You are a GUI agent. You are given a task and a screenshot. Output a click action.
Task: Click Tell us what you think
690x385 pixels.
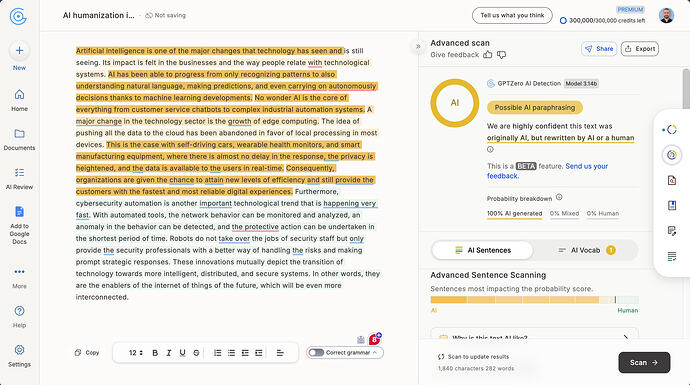pyautogui.click(x=512, y=15)
